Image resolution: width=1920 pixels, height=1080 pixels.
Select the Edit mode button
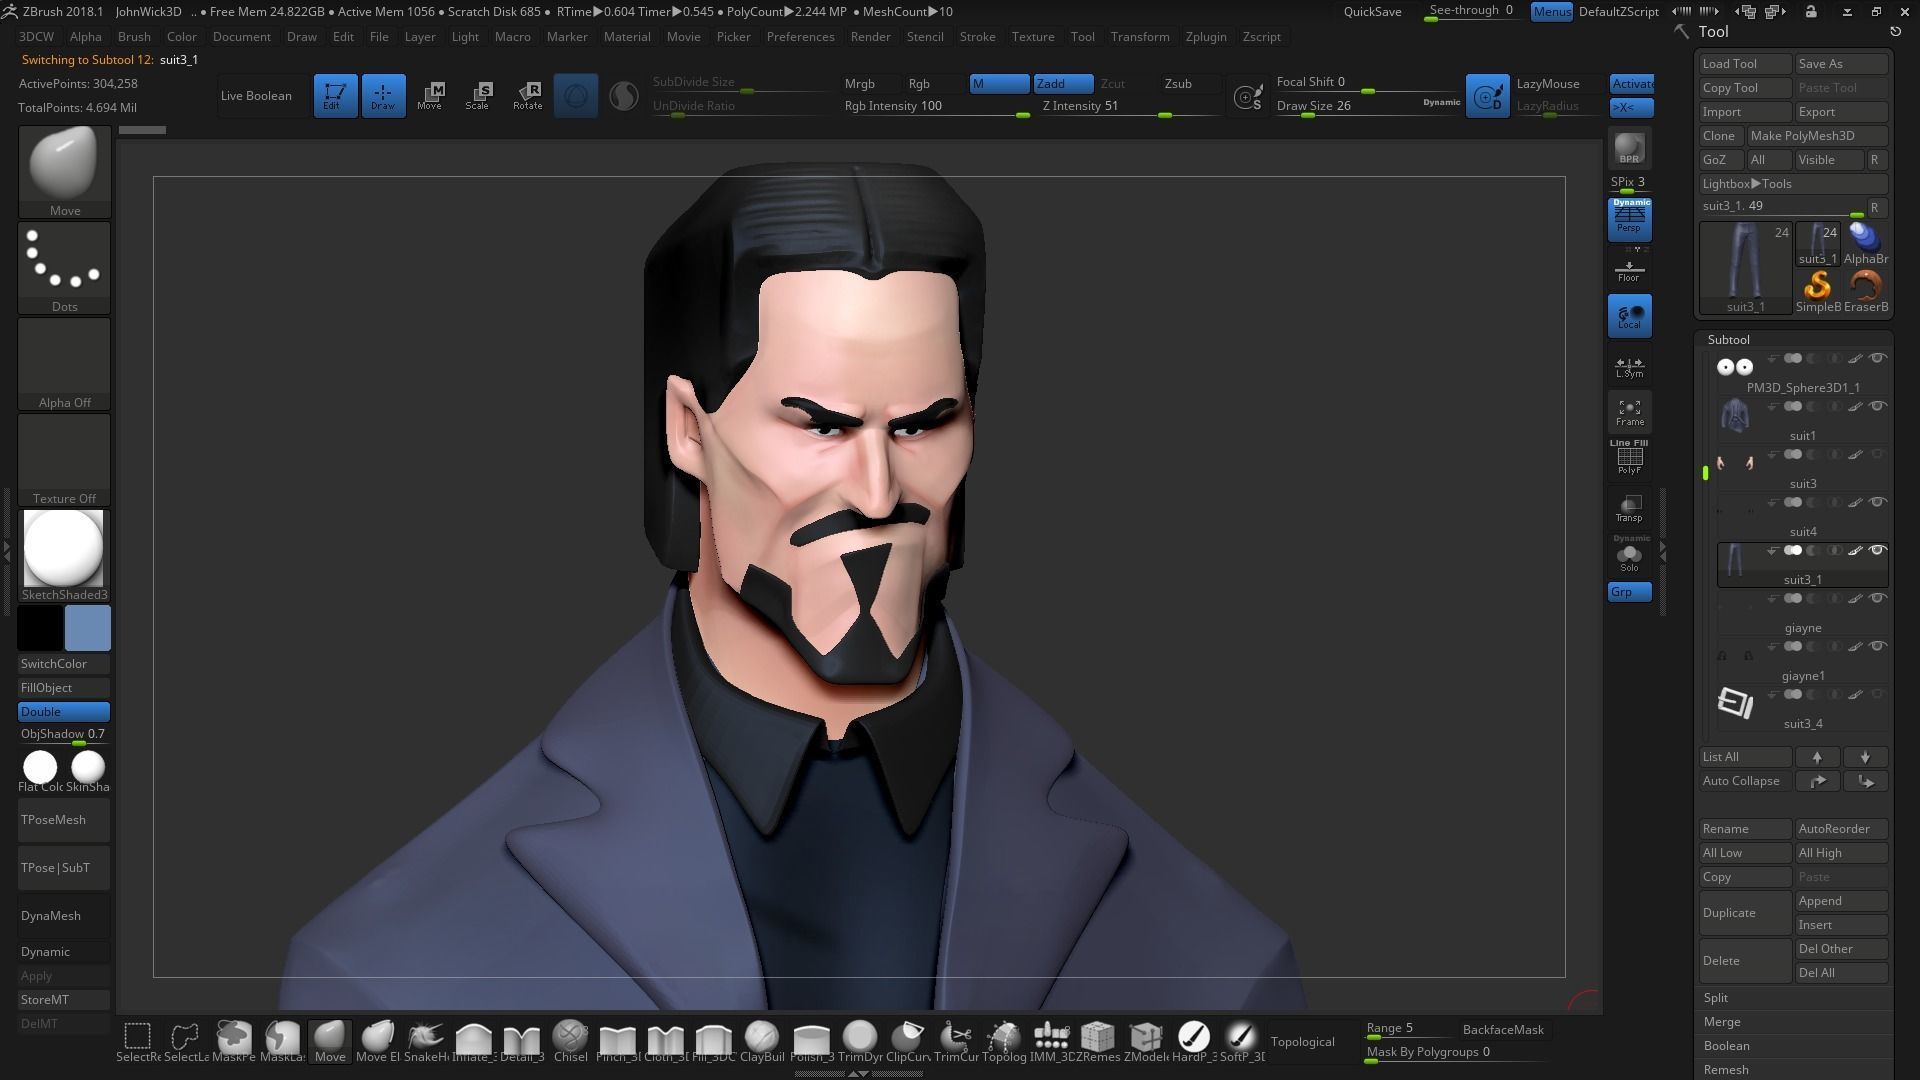[x=335, y=95]
